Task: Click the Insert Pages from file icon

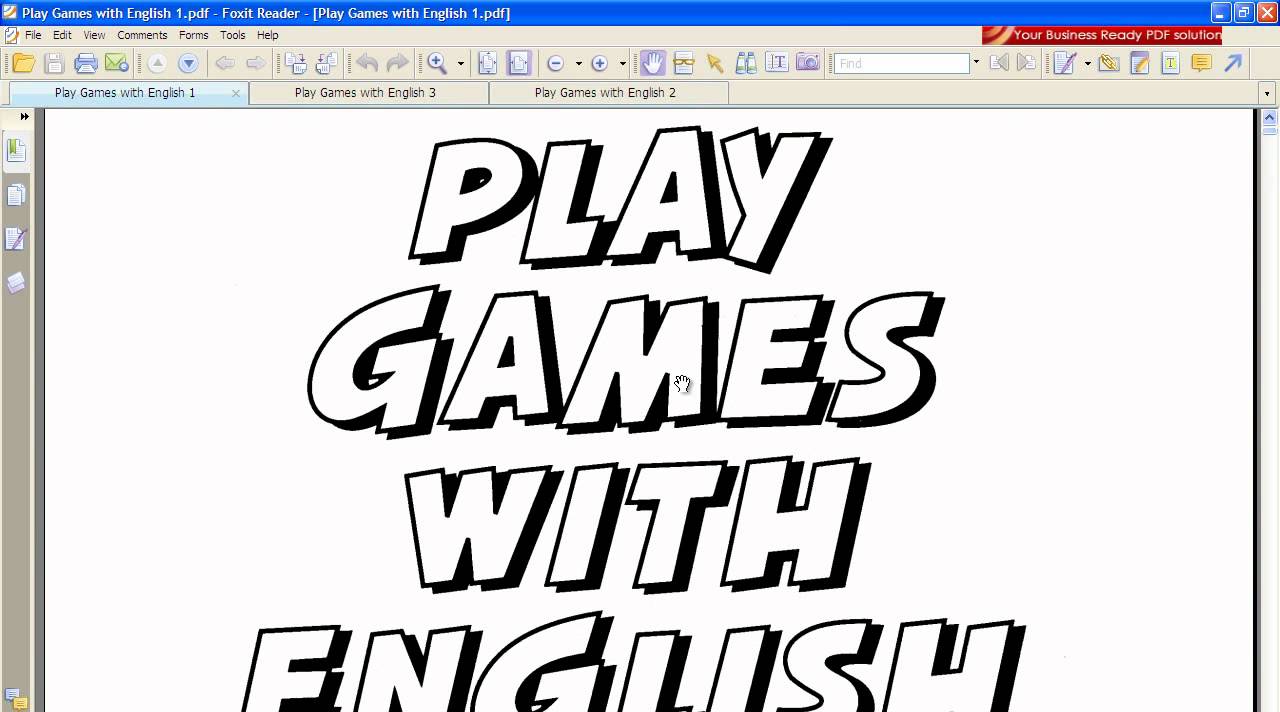Action: [x=296, y=63]
